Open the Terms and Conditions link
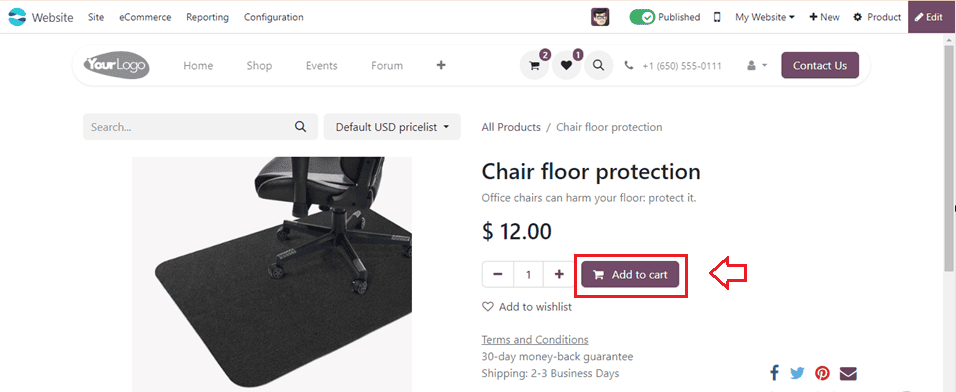 tap(535, 340)
